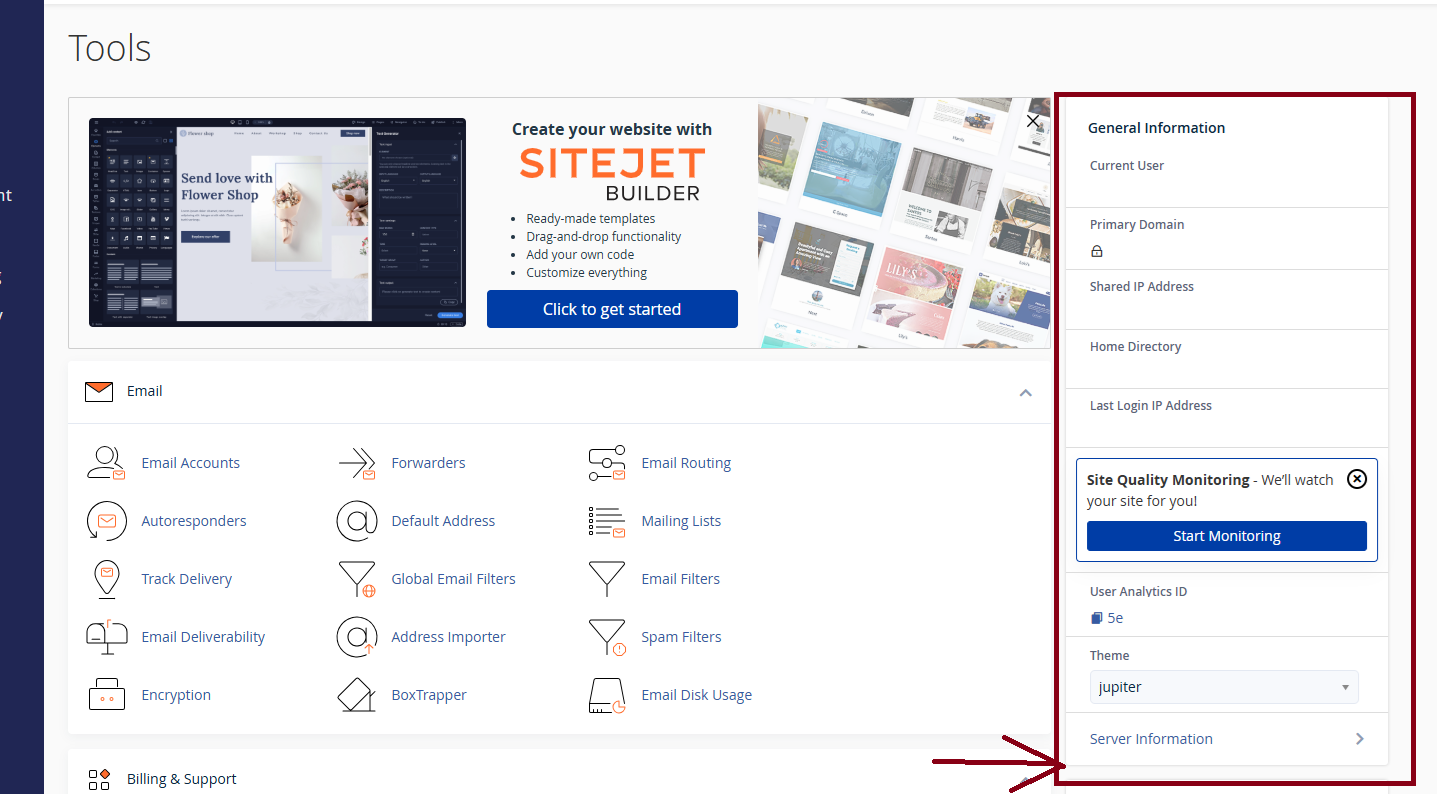Click the Primary Domain padlock icon
The width and height of the screenshot is (1437, 794).
pos(1097,251)
